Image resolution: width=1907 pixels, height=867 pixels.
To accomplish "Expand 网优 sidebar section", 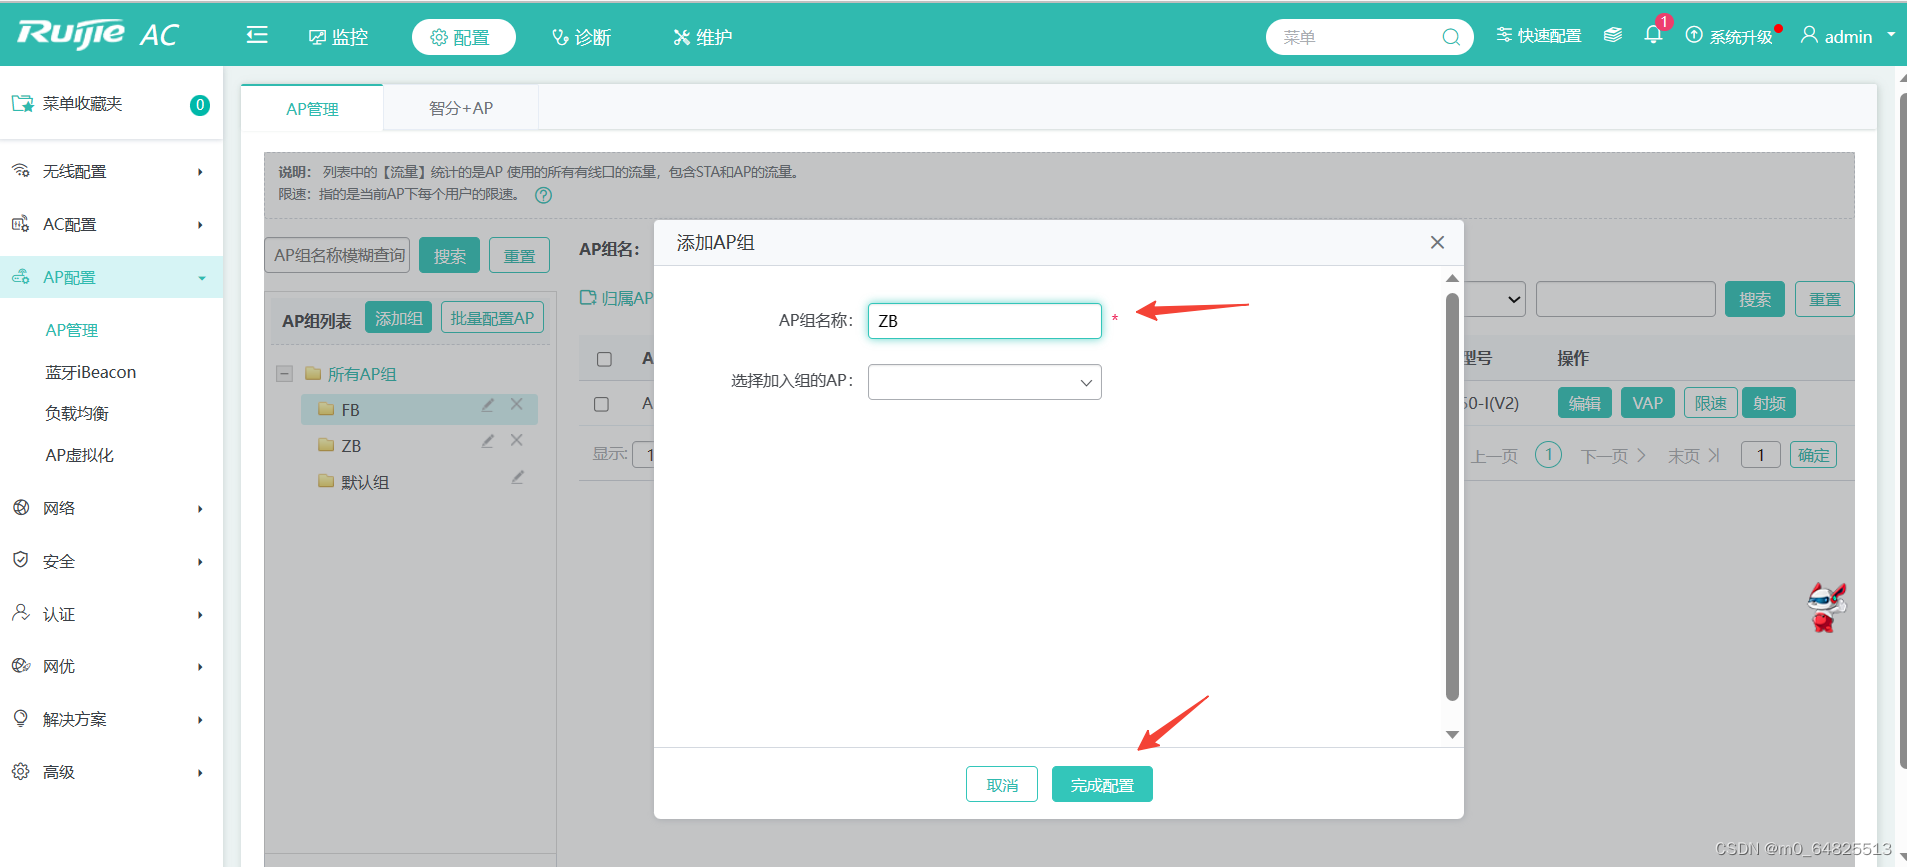I will (111, 666).
